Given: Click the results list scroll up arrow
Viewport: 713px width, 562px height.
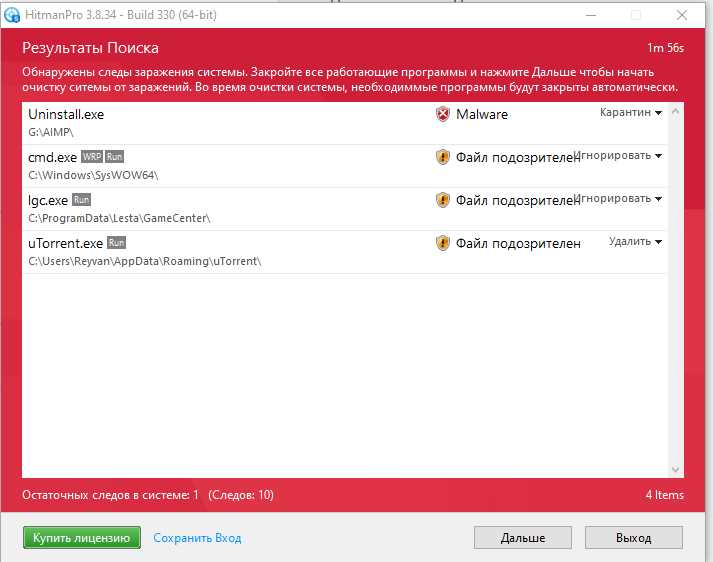Looking at the screenshot, I should pos(675,111).
